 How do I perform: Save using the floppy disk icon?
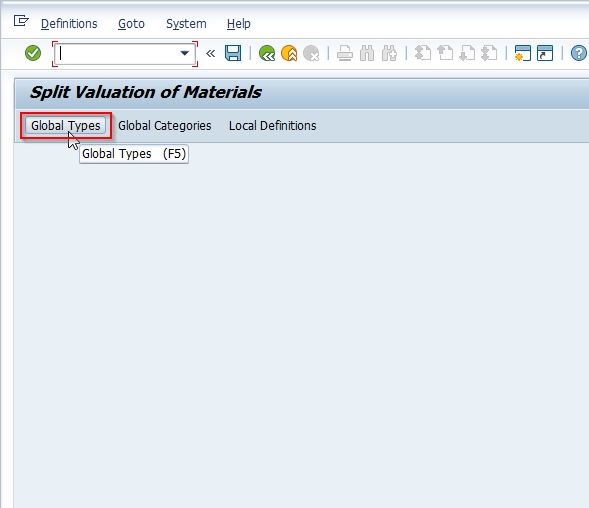click(233, 53)
